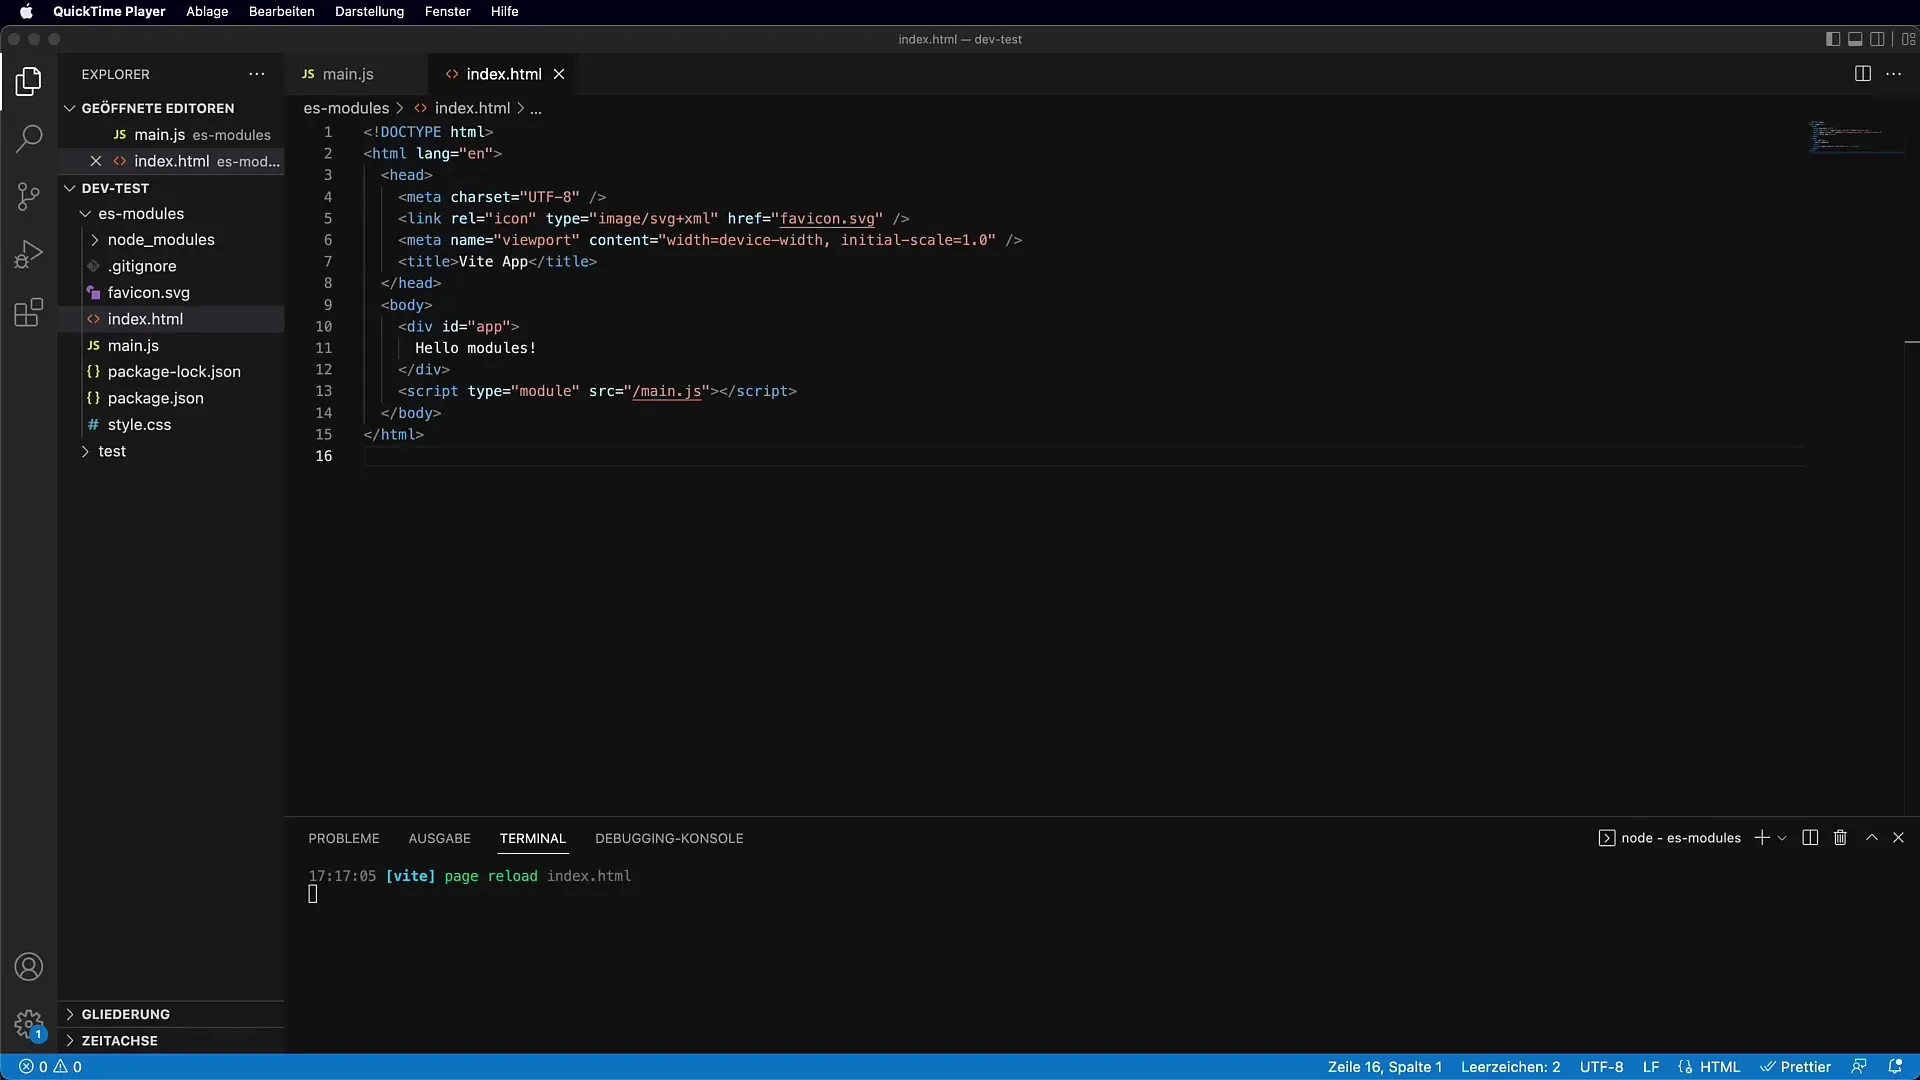Toggle bottom panel layout icon
This screenshot has height=1080, width=1920.
coord(1855,39)
